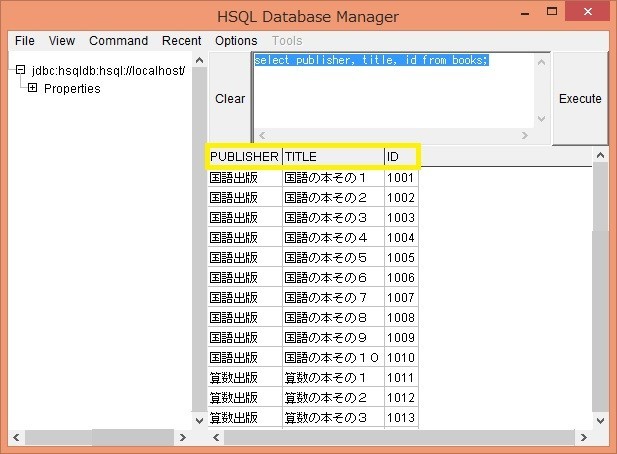Select title cell 算数の本その１
This screenshot has height=454, width=617.
[333, 377]
